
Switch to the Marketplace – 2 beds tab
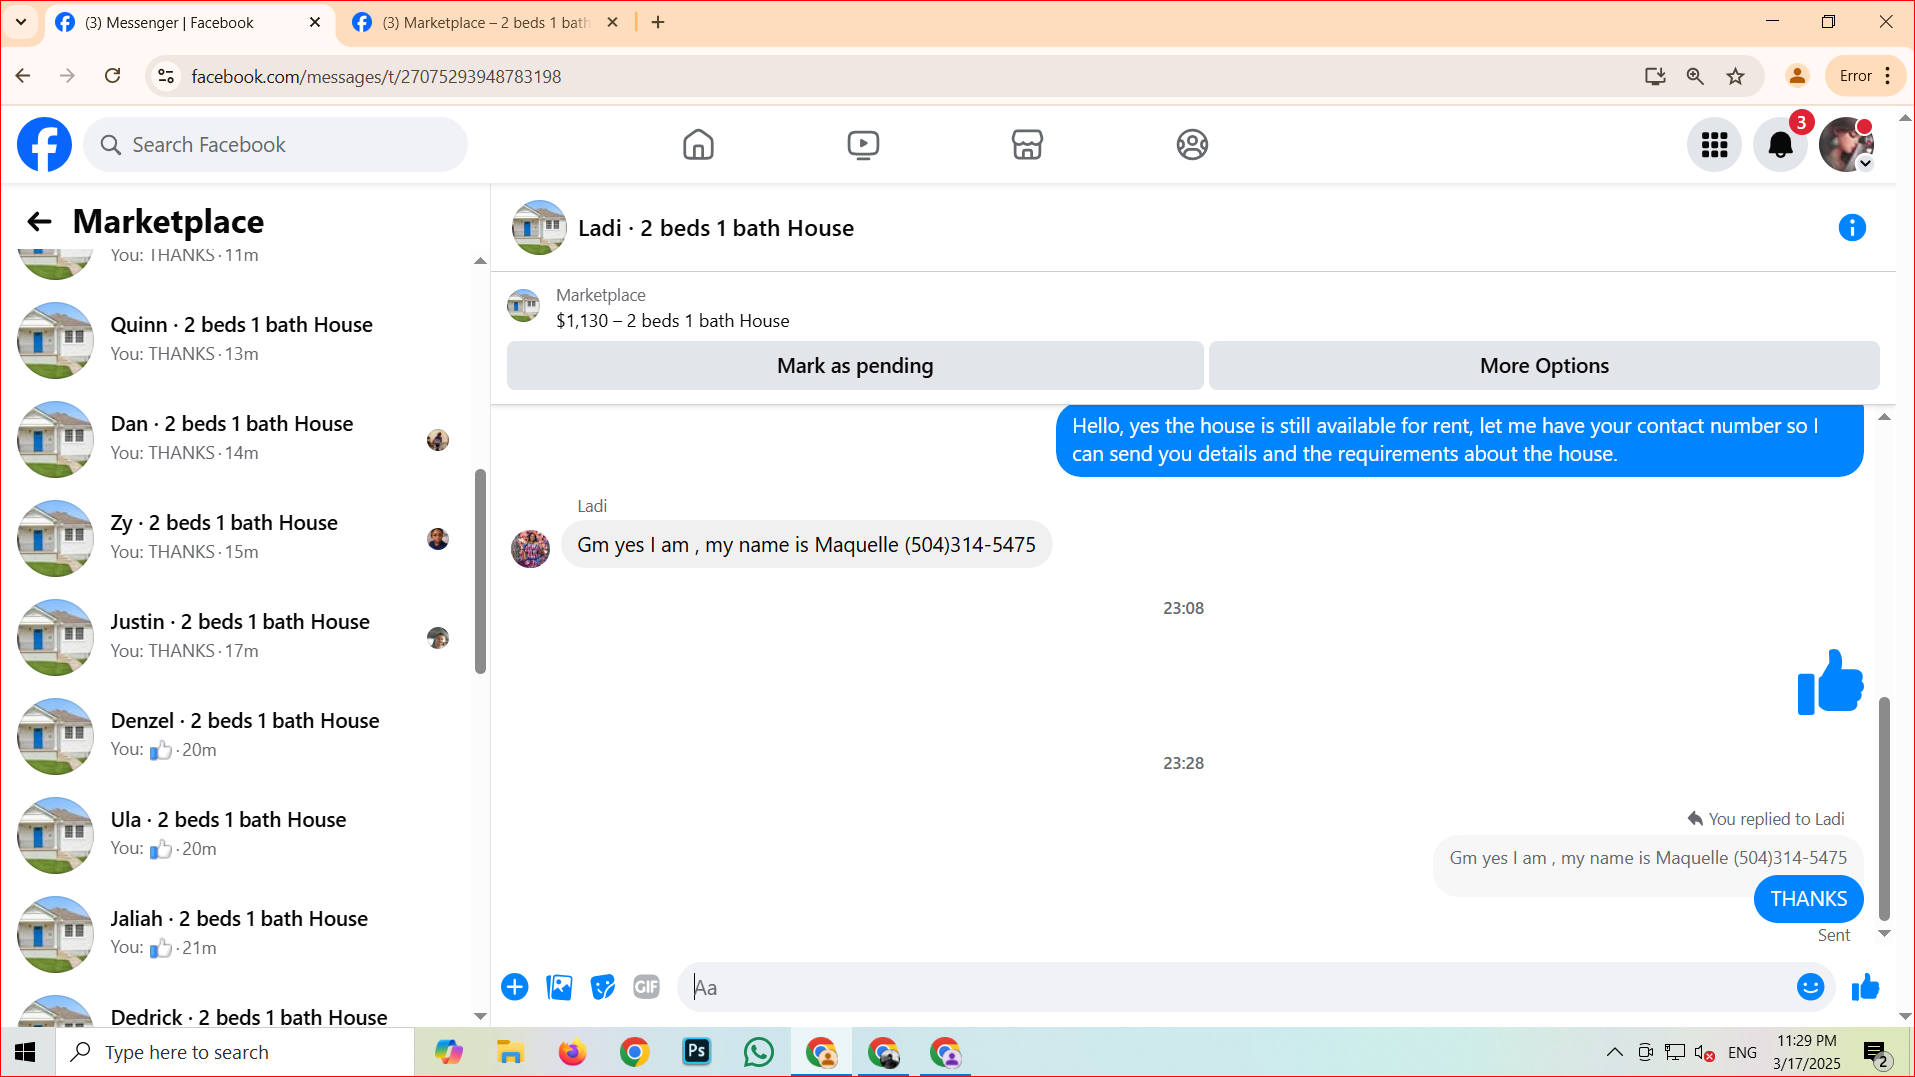point(486,22)
